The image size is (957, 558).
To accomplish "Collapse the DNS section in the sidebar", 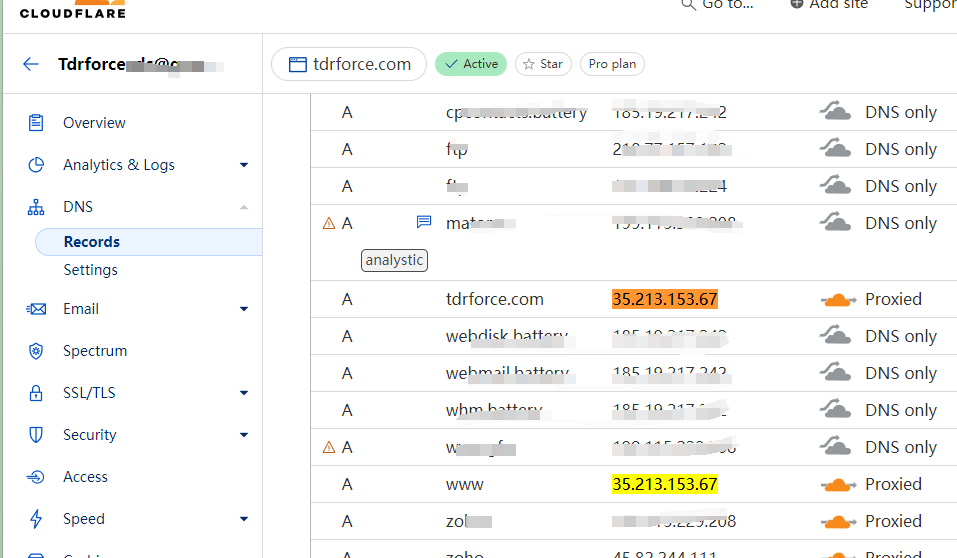I will 243,207.
